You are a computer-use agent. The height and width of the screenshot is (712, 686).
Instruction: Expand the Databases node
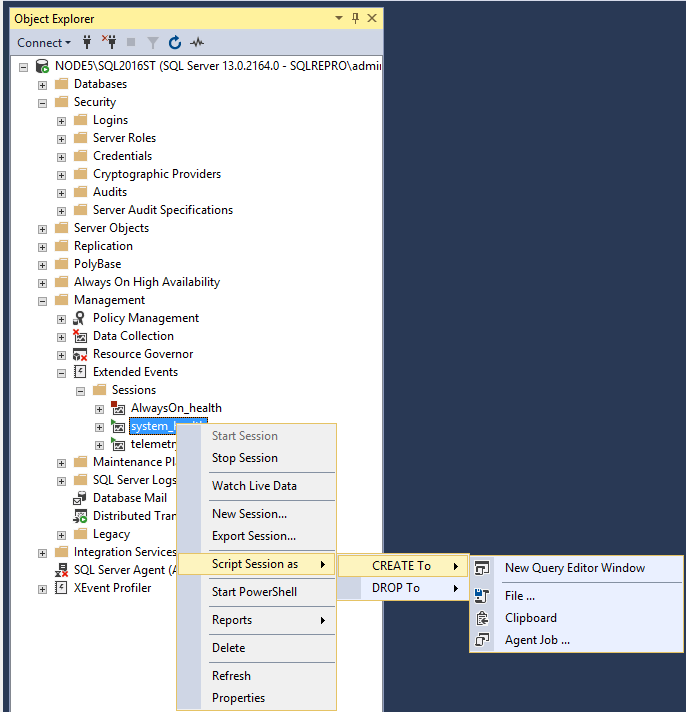pos(43,84)
